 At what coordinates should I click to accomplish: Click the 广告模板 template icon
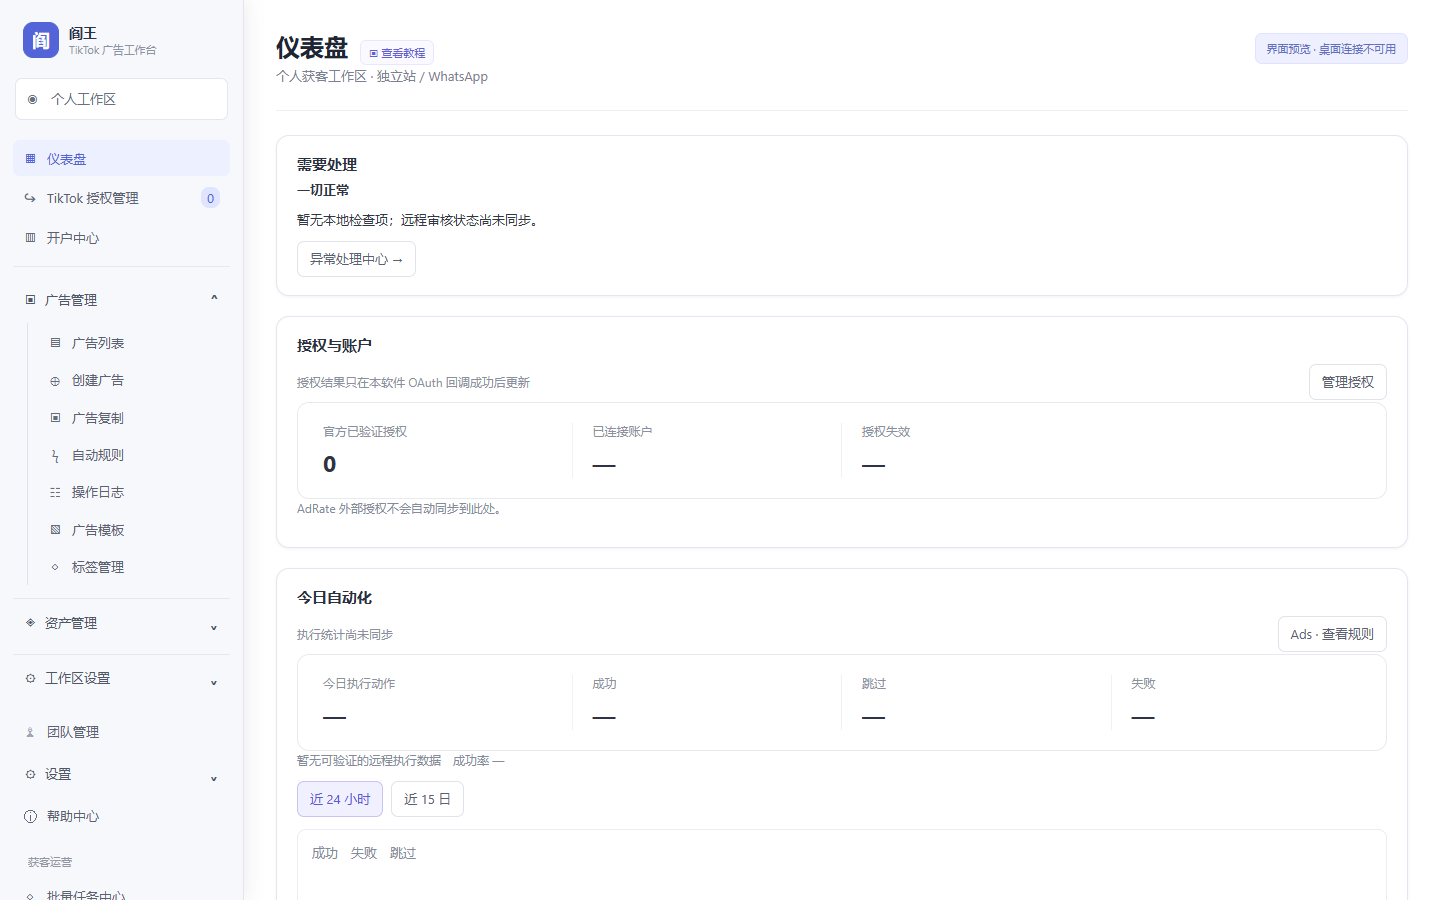[55, 530]
